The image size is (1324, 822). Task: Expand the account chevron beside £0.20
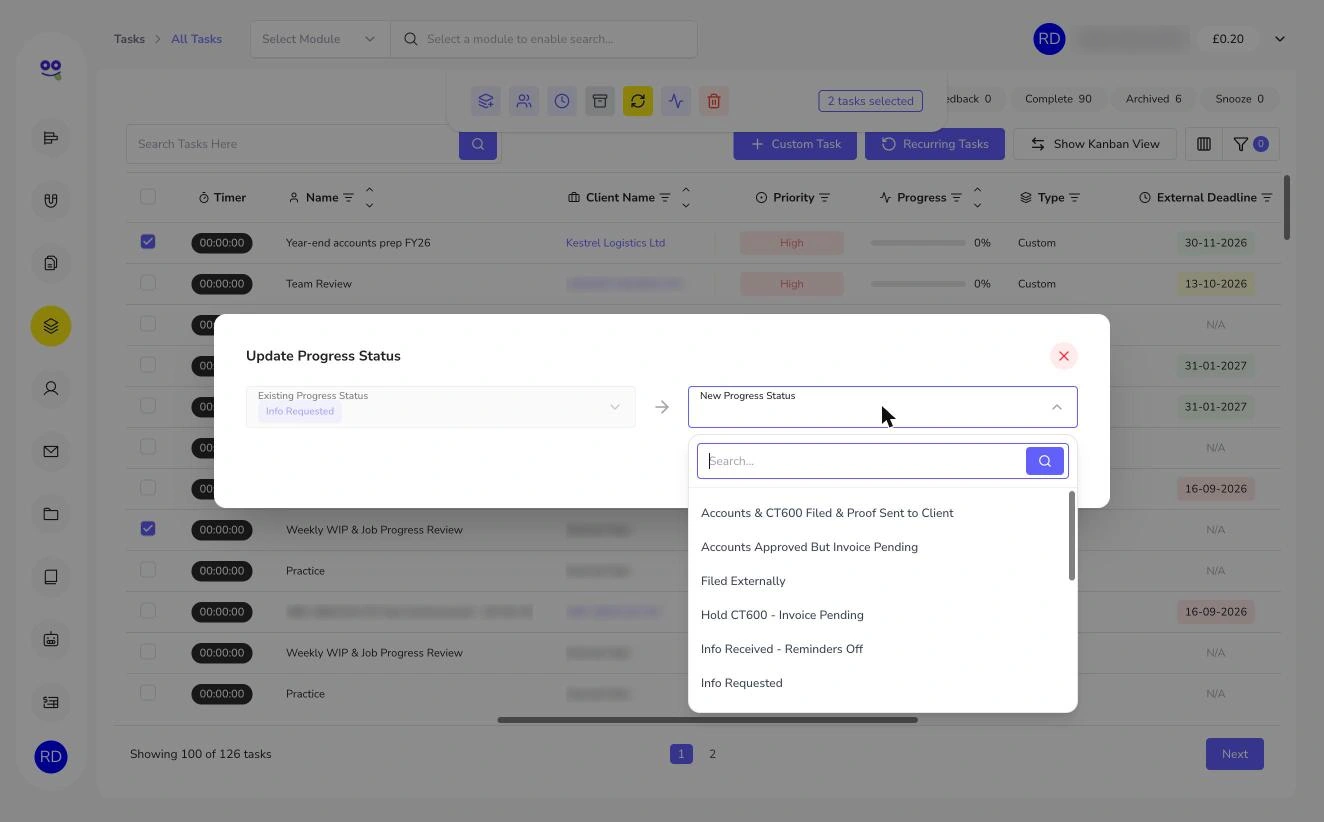pos(1280,39)
